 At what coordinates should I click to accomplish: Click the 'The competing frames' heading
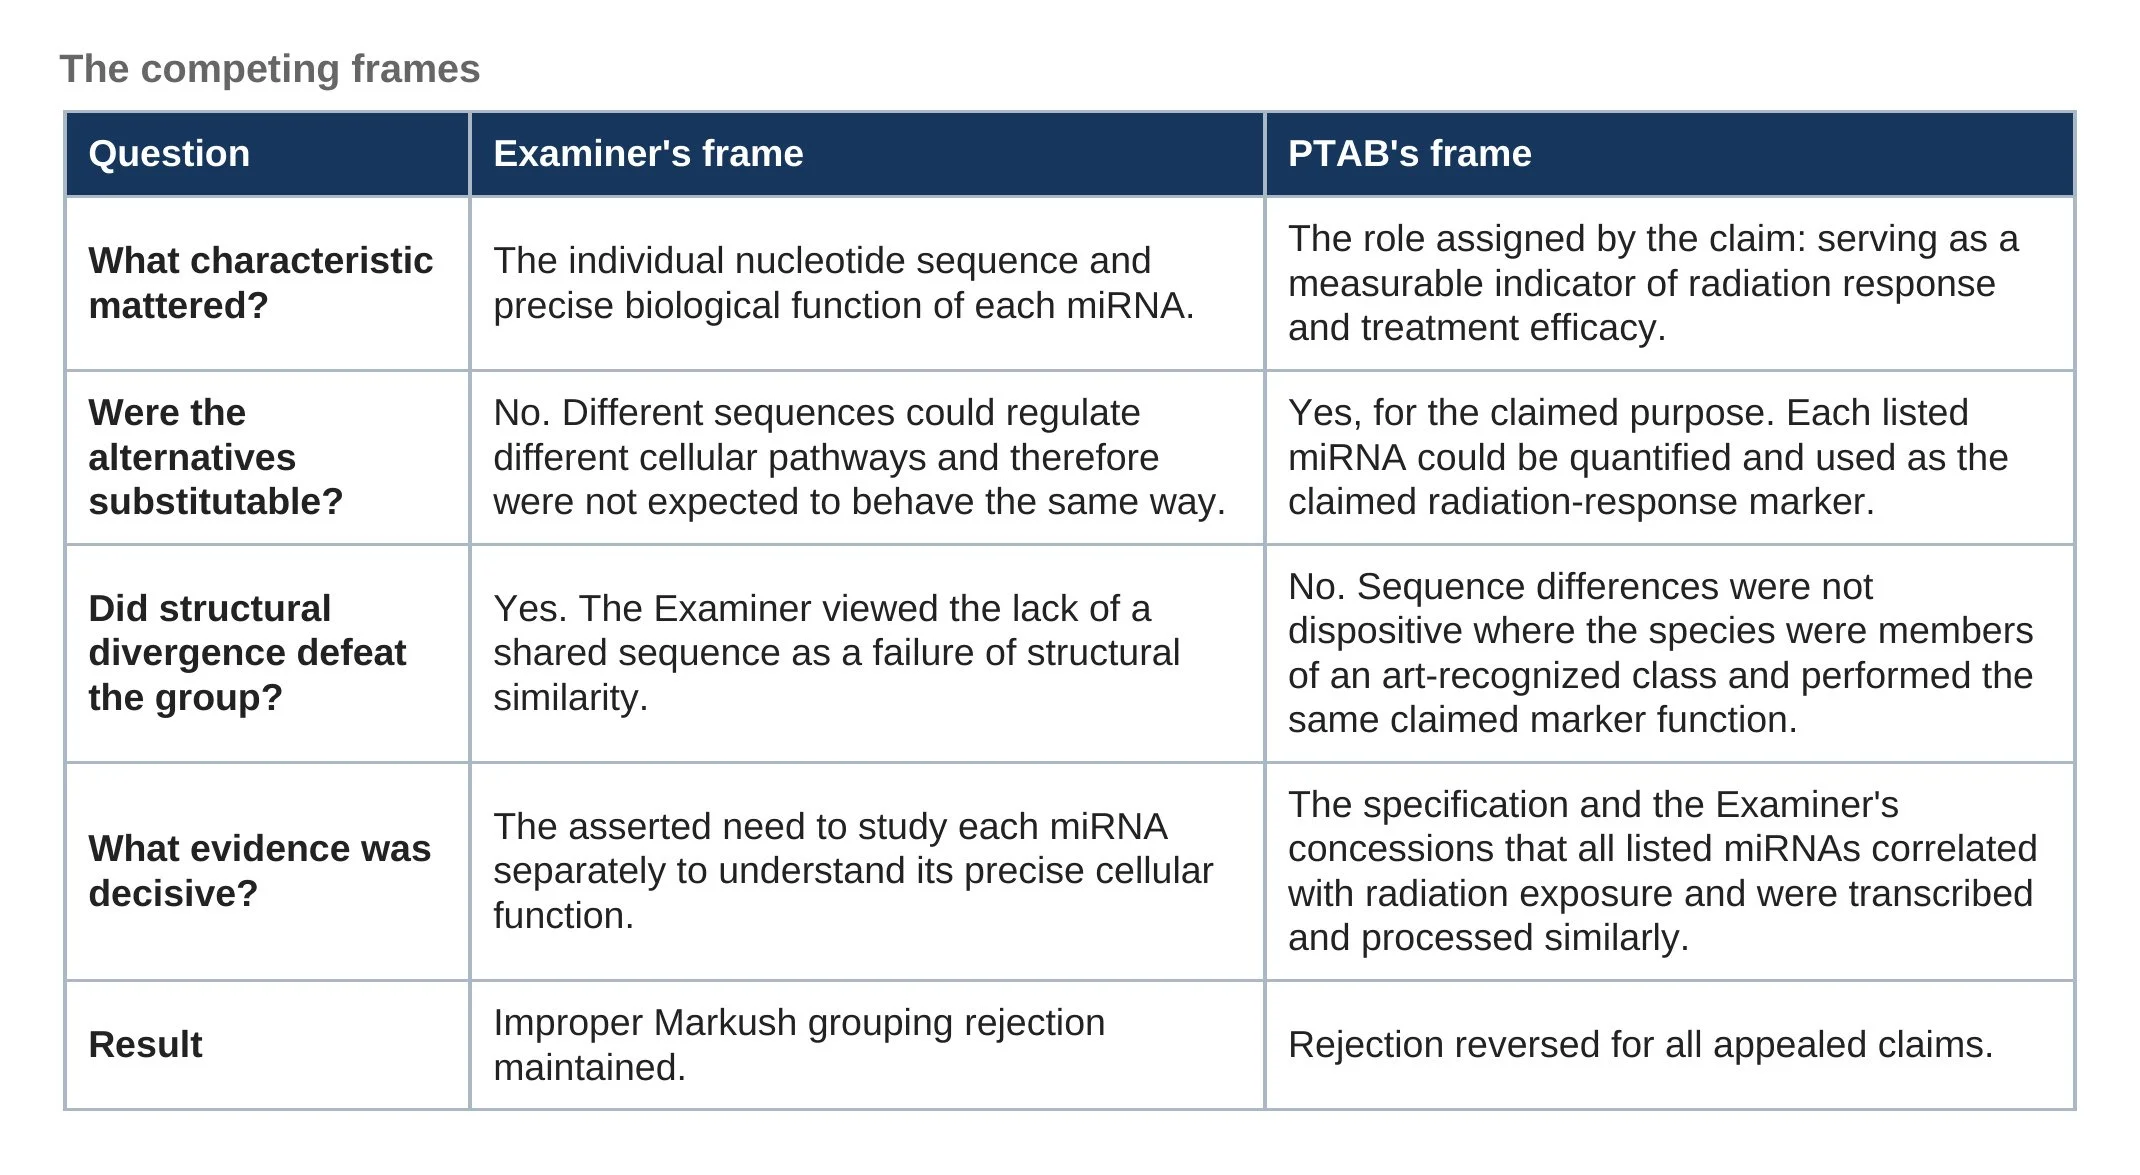tap(270, 69)
